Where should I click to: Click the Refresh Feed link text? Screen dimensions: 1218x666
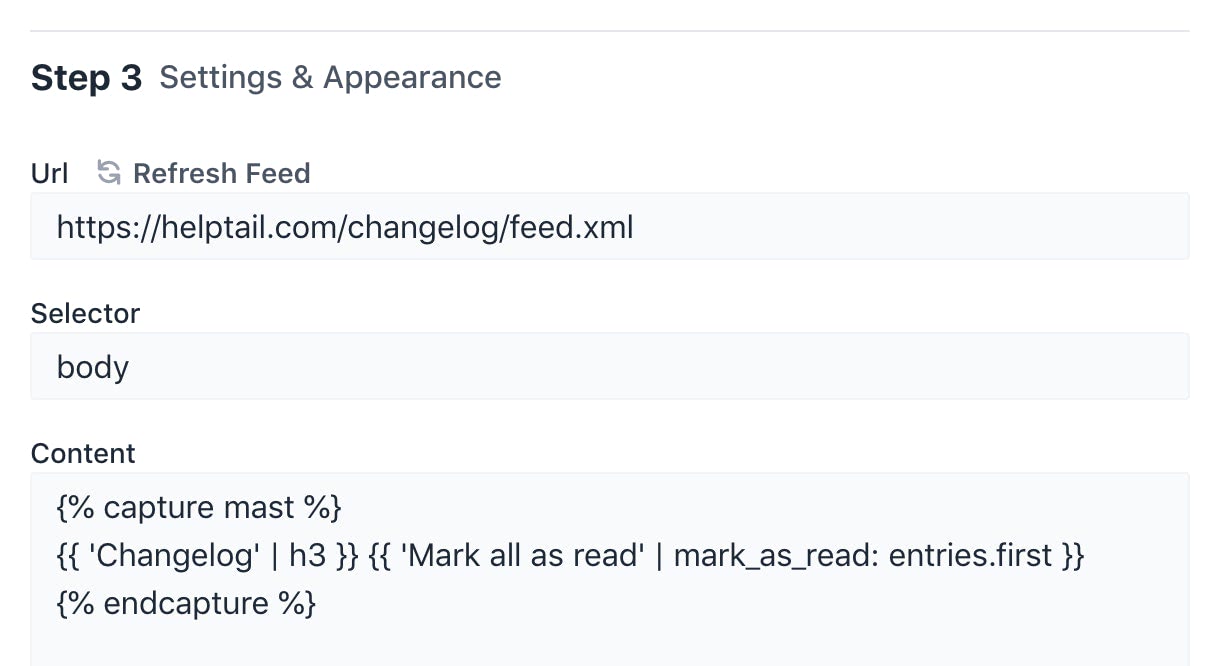221,173
